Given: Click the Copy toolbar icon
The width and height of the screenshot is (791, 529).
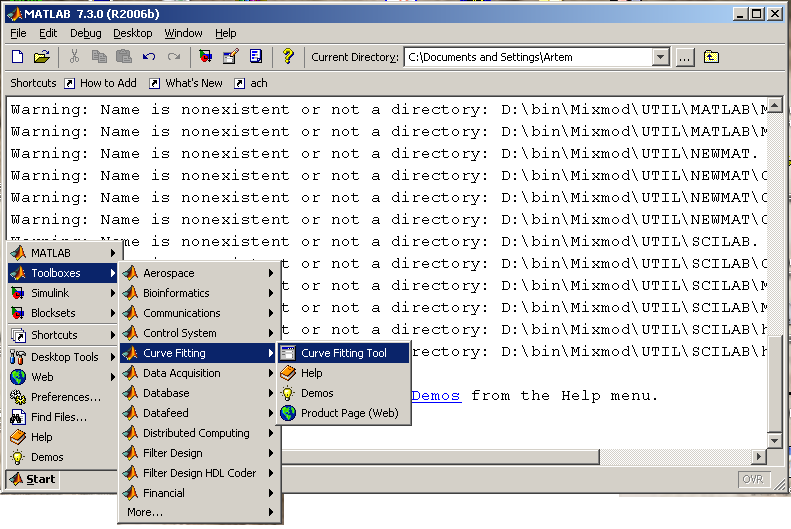Looking at the screenshot, I should 99,57.
